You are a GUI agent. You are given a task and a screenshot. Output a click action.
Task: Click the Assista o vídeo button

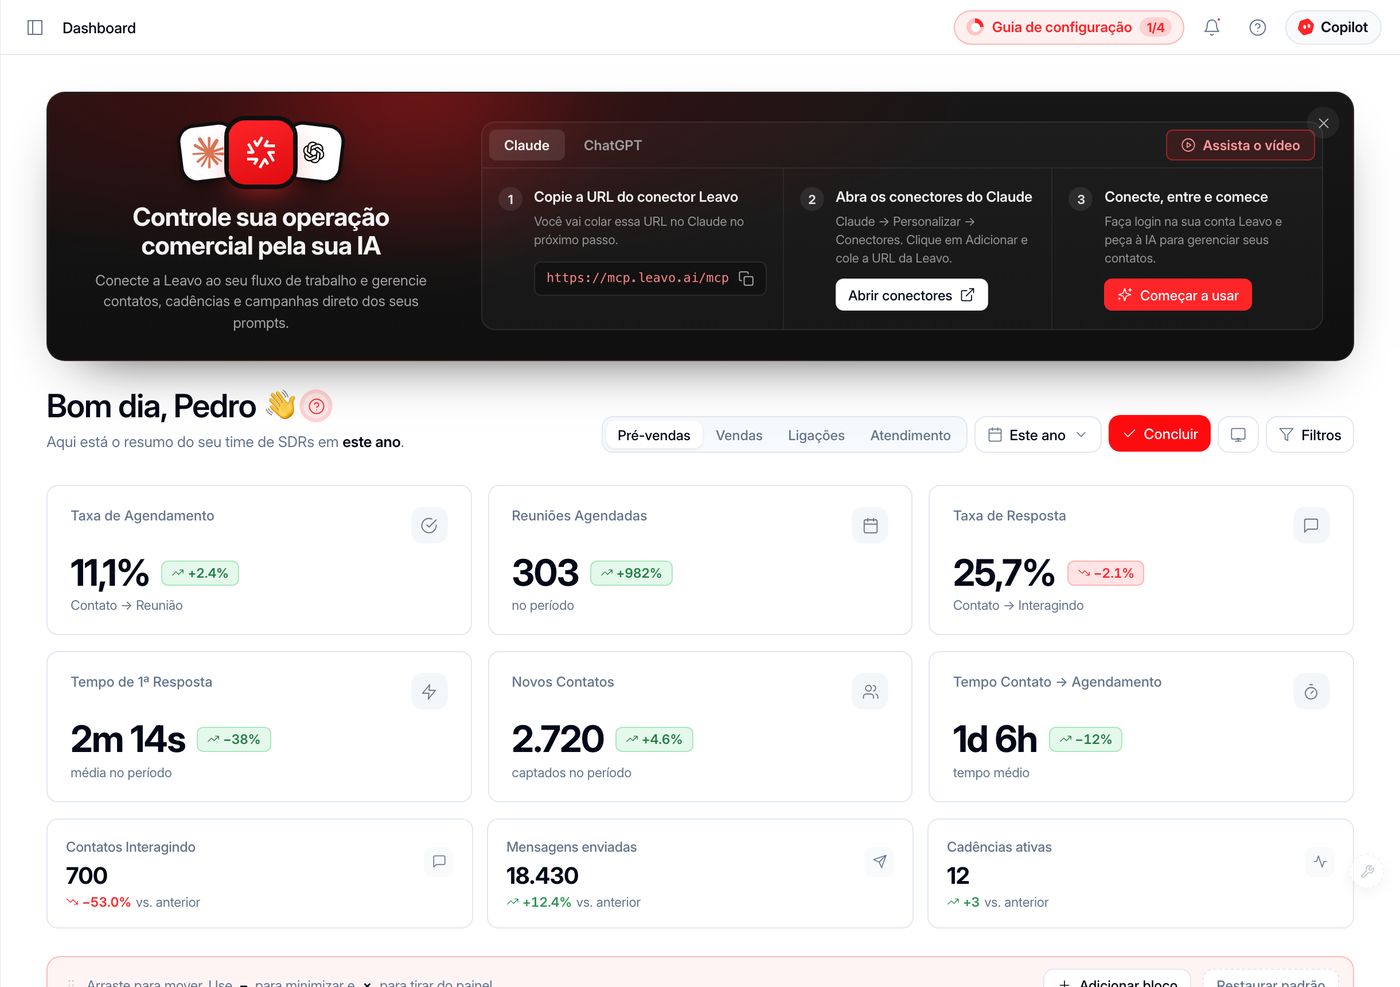(1240, 146)
